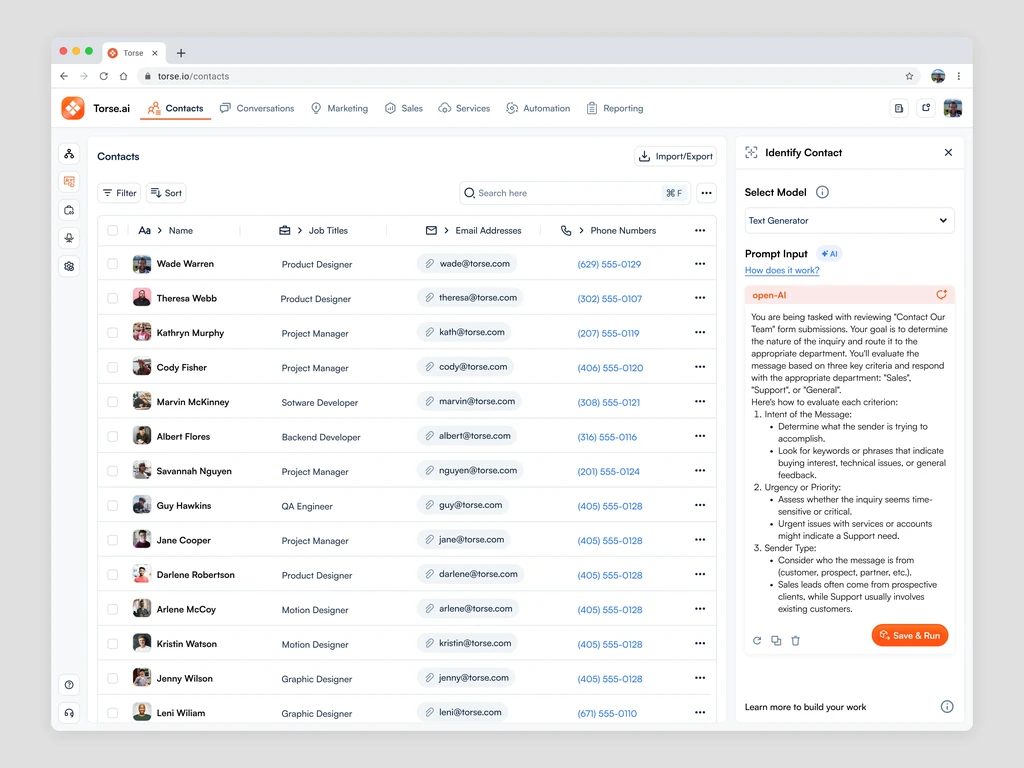Copy prompt using duplicate icon
The width and height of the screenshot is (1024, 768).
point(776,641)
